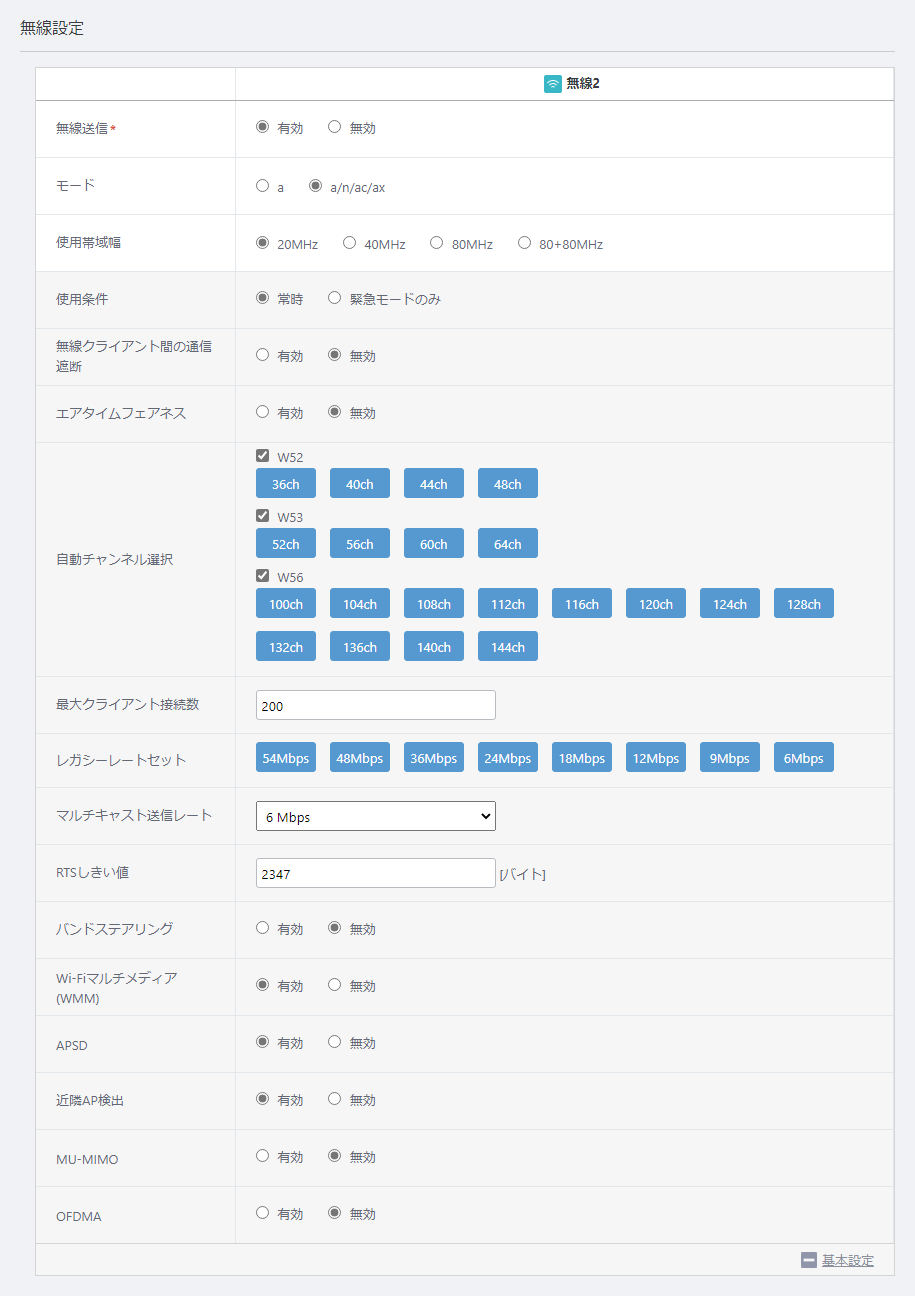Toggle the 18Mbps legacy rate
This screenshot has width=915, height=1296.
pos(582,757)
